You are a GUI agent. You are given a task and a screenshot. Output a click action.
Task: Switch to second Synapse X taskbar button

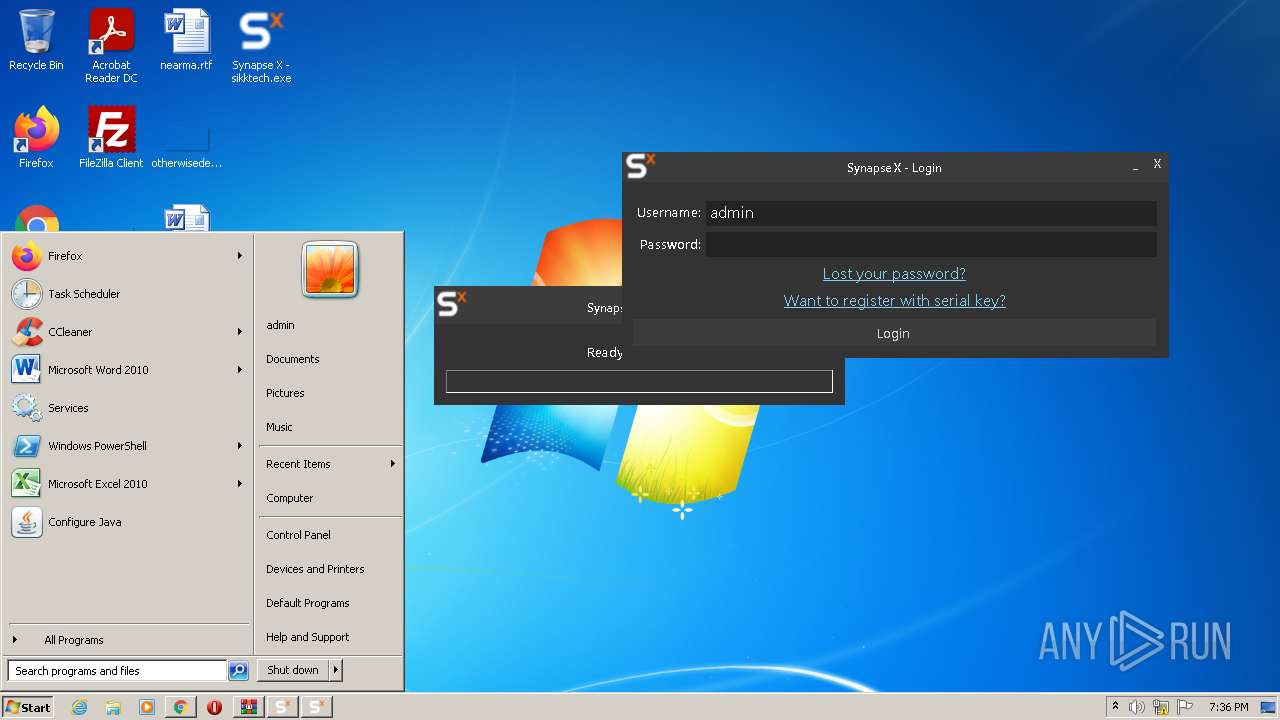(x=316, y=707)
